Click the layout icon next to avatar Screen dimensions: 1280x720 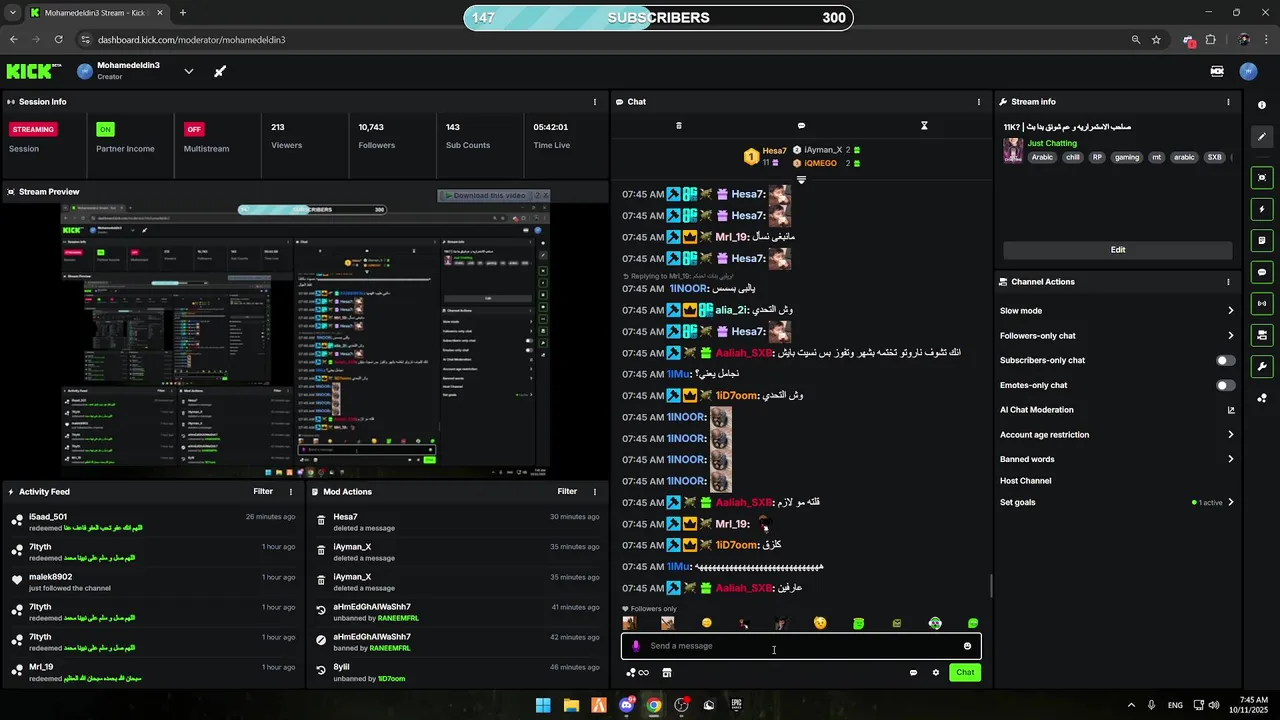(1217, 71)
